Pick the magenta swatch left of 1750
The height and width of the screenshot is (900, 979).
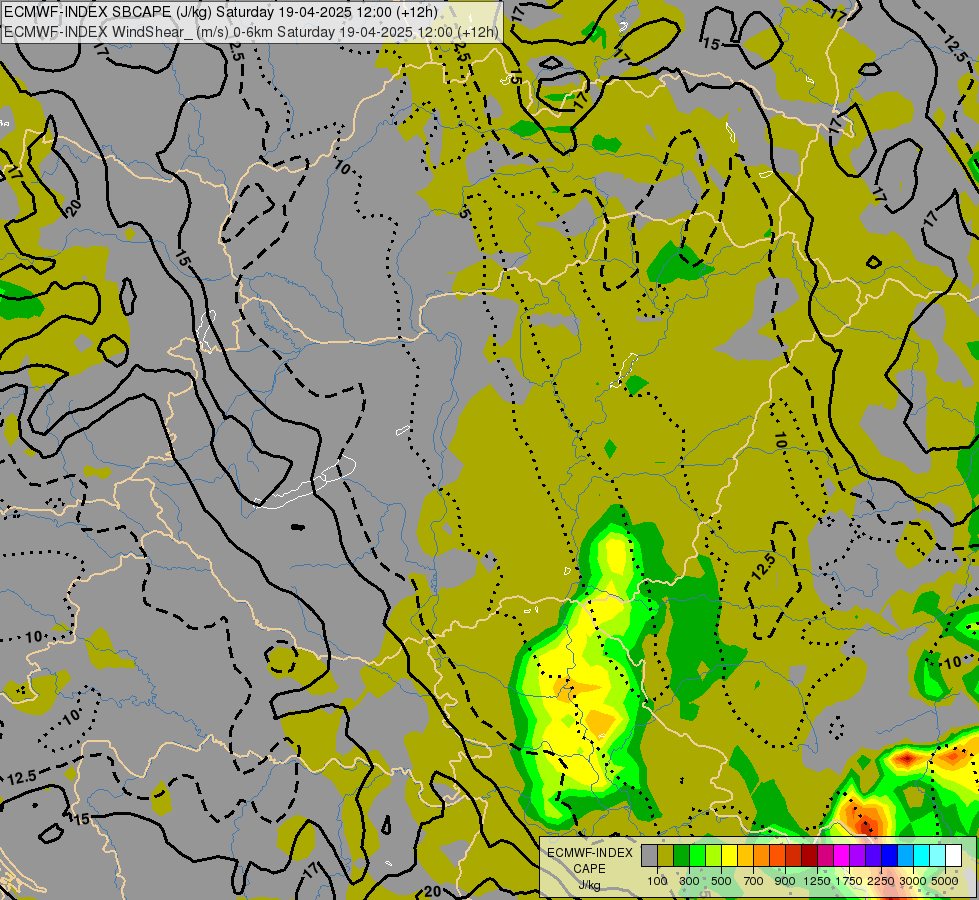pos(842,856)
